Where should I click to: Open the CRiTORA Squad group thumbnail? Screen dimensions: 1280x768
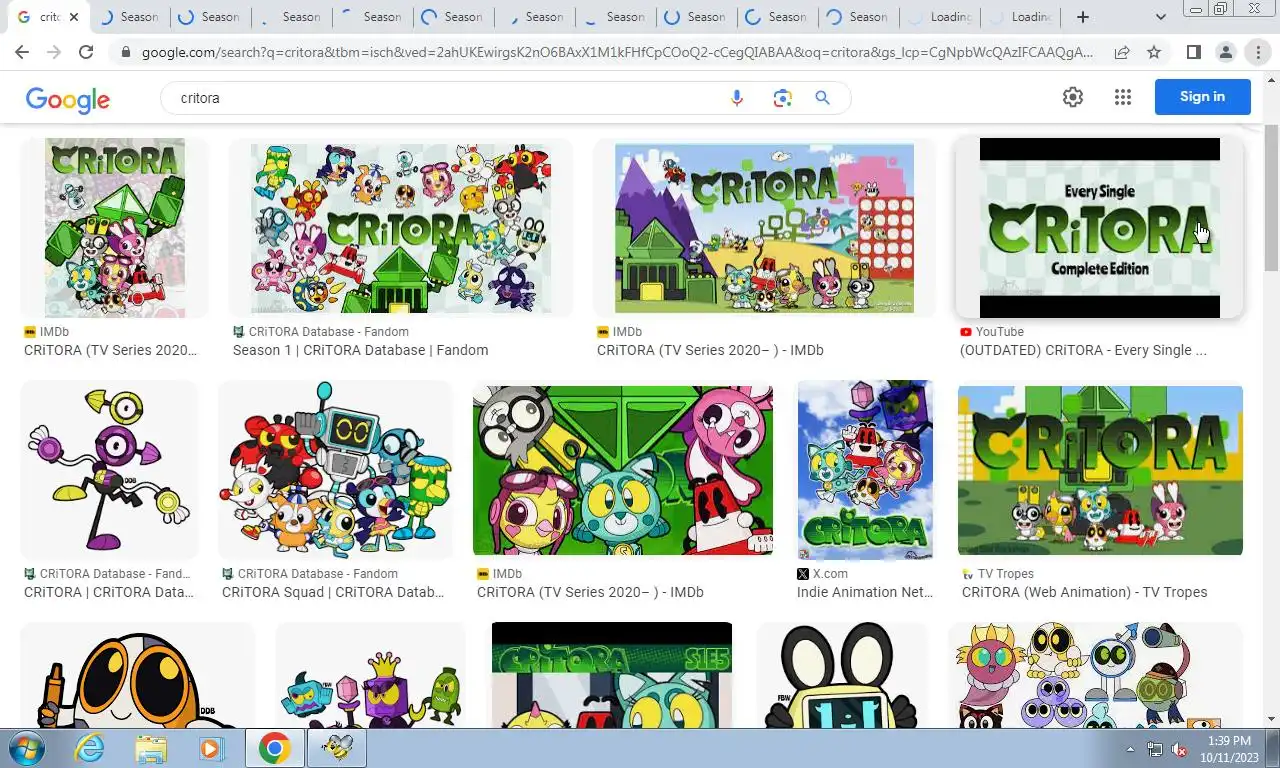335,470
